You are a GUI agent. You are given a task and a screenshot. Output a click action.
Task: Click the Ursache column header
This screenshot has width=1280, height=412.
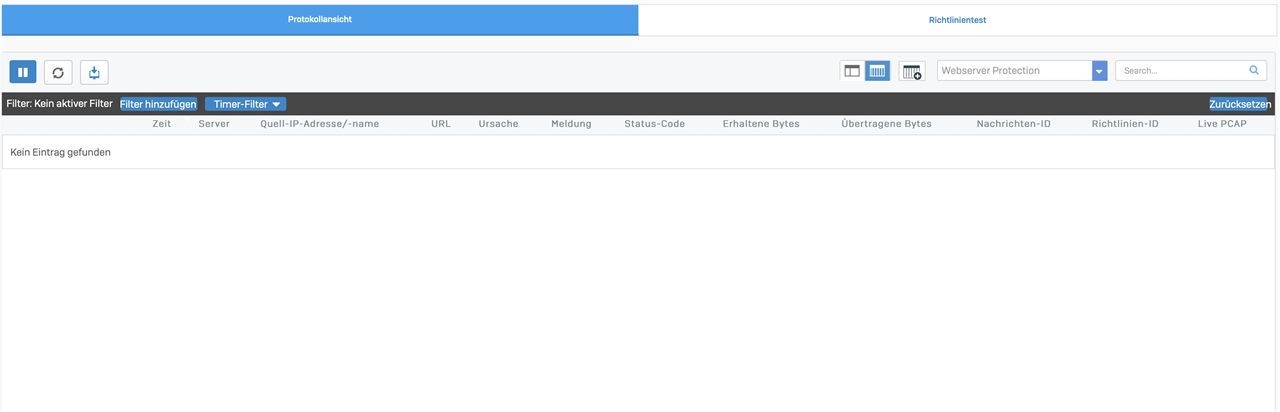tap(498, 124)
